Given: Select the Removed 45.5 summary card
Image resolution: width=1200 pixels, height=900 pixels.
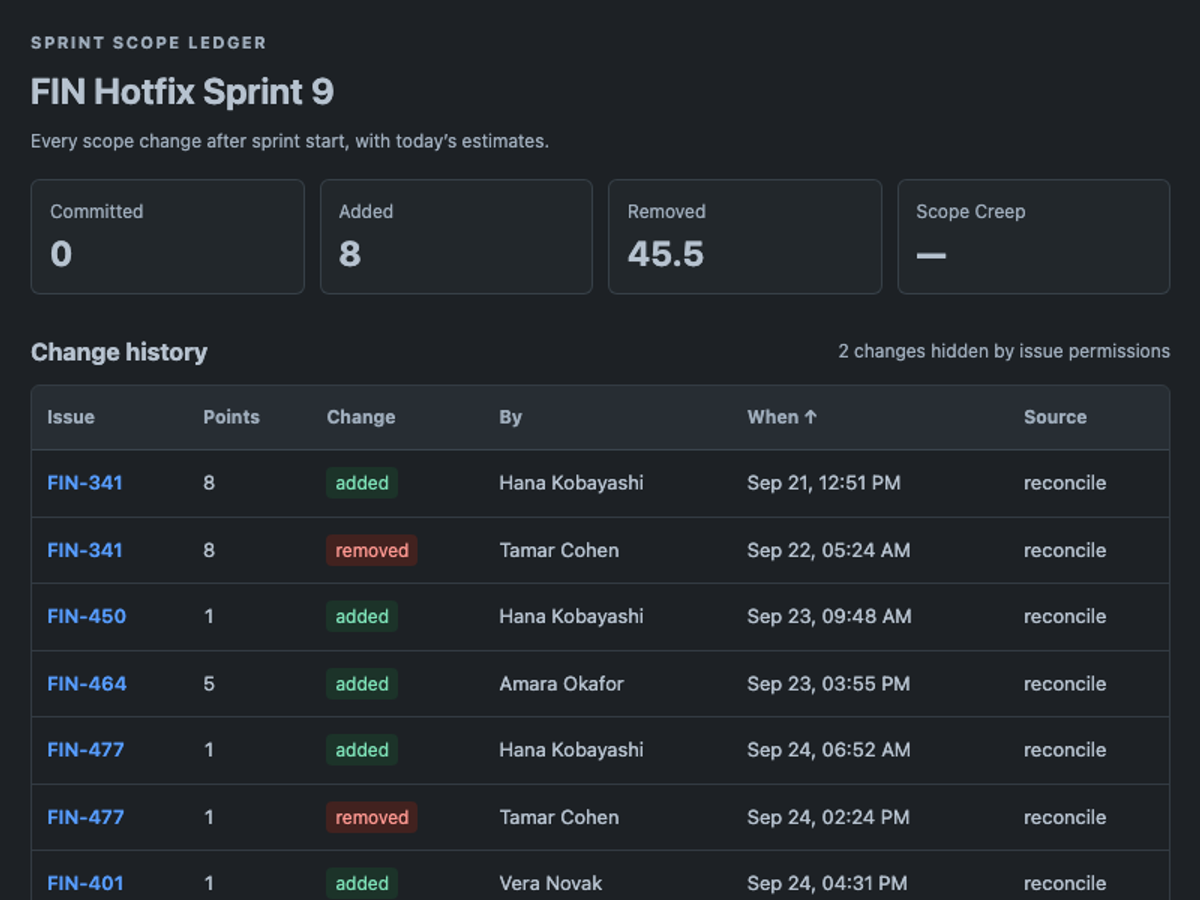Looking at the screenshot, I should tap(745, 237).
